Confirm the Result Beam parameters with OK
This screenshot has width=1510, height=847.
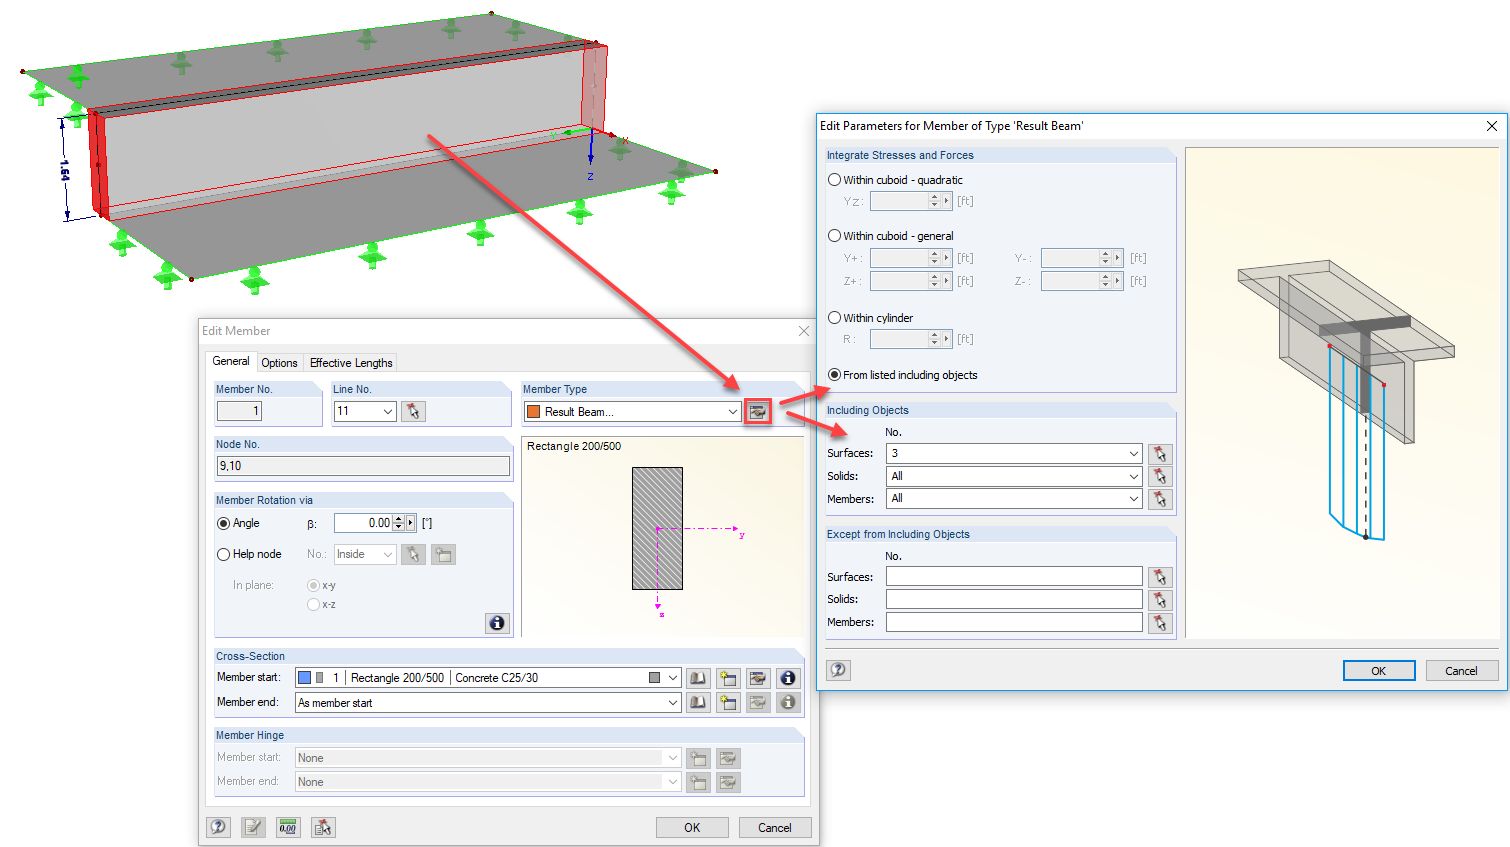[x=1379, y=670]
